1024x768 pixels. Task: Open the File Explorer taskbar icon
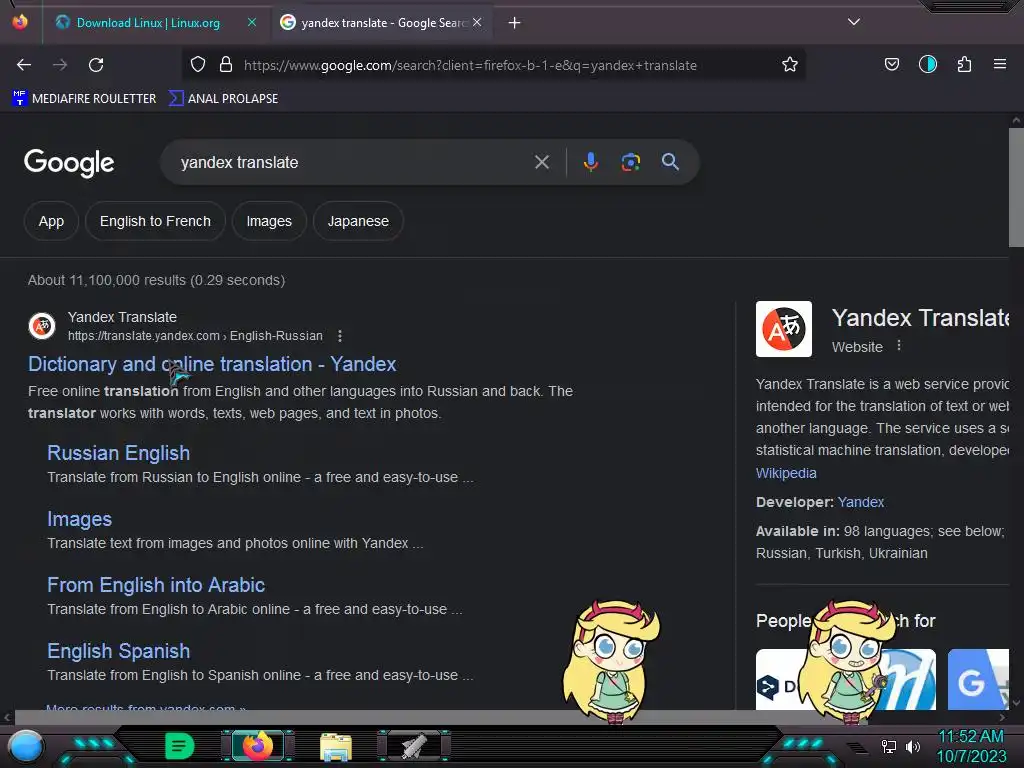tap(336, 746)
